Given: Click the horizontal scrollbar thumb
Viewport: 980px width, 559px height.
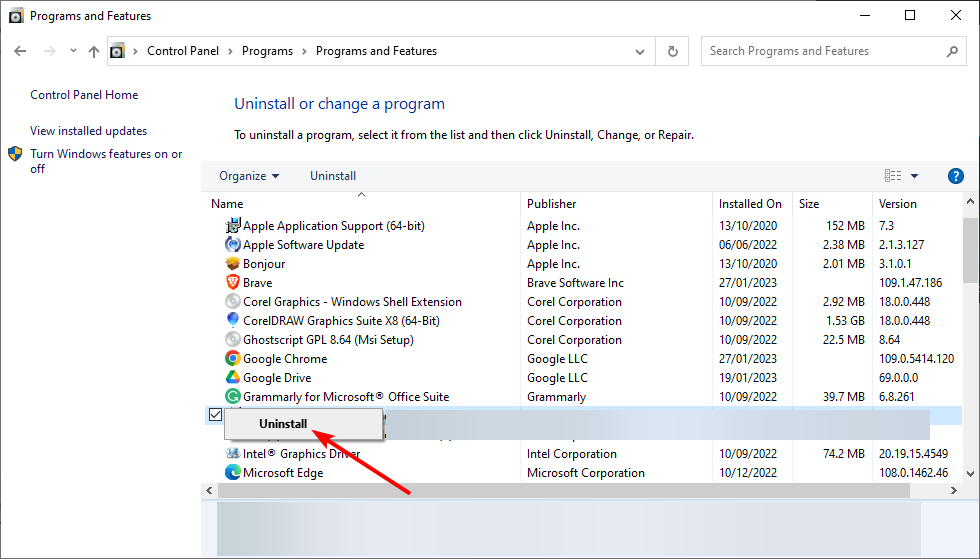Looking at the screenshot, I should pyautogui.click(x=564, y=491).
